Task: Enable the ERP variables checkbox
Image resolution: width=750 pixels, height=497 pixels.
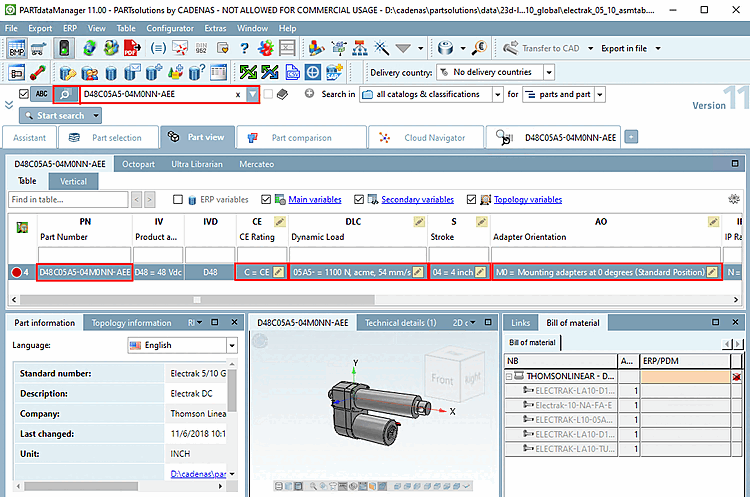Action: click(x=178, y=200)
